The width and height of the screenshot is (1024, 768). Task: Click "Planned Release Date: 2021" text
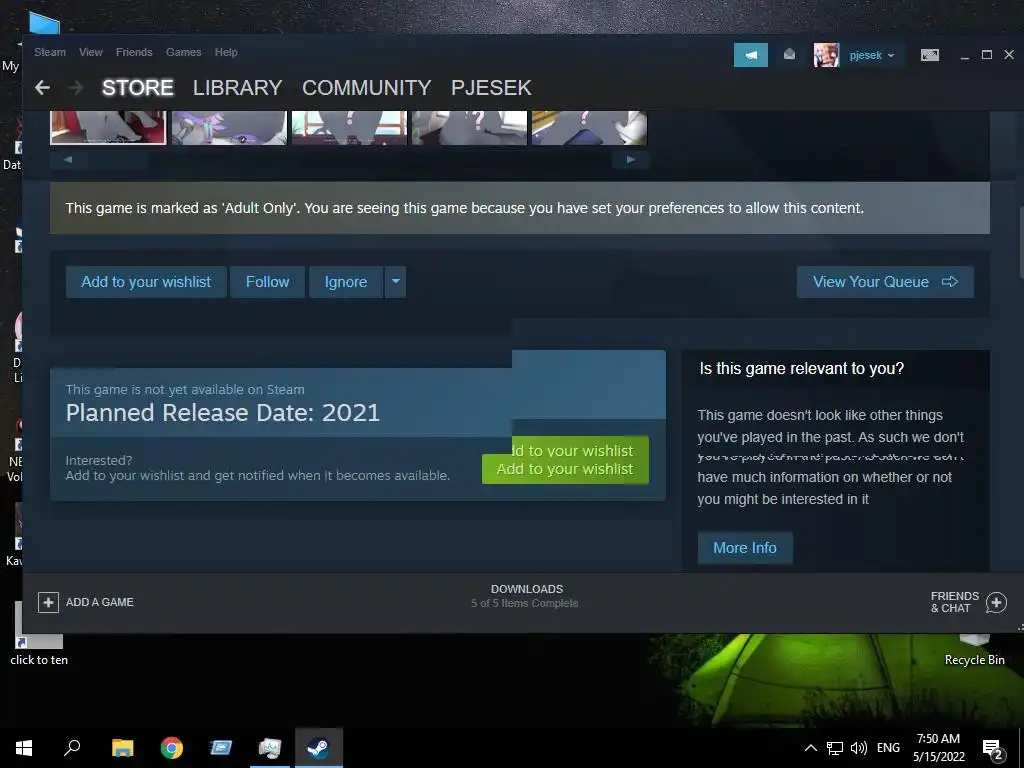[x=223, y=413]
